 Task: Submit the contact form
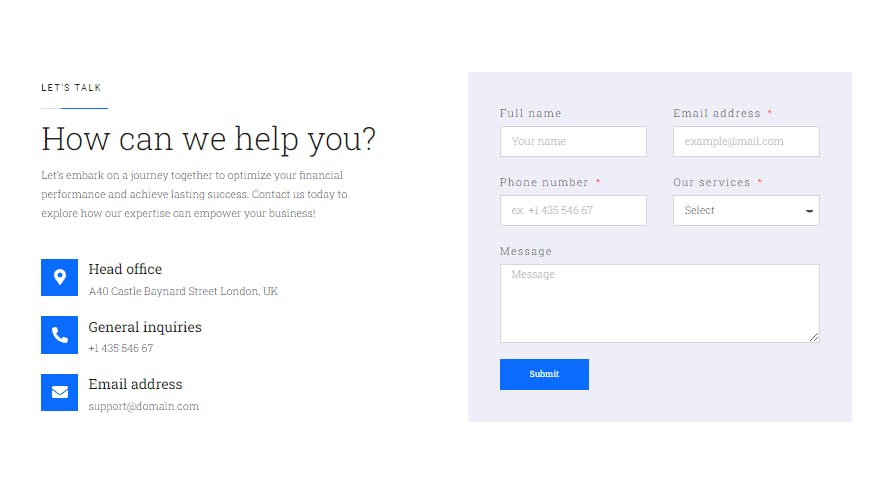coord(544,374)
